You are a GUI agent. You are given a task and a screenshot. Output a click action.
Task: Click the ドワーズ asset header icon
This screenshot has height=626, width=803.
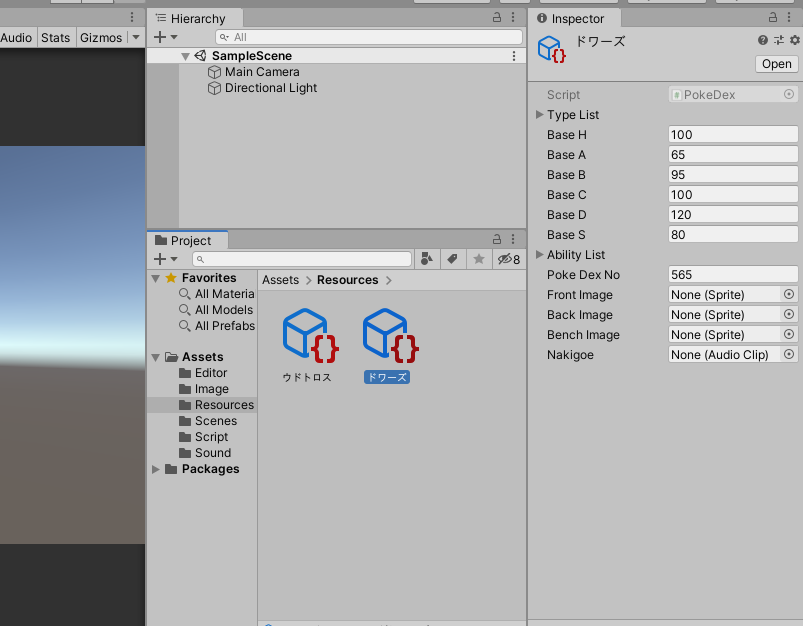pyautogui.click(x=552, y=49)
